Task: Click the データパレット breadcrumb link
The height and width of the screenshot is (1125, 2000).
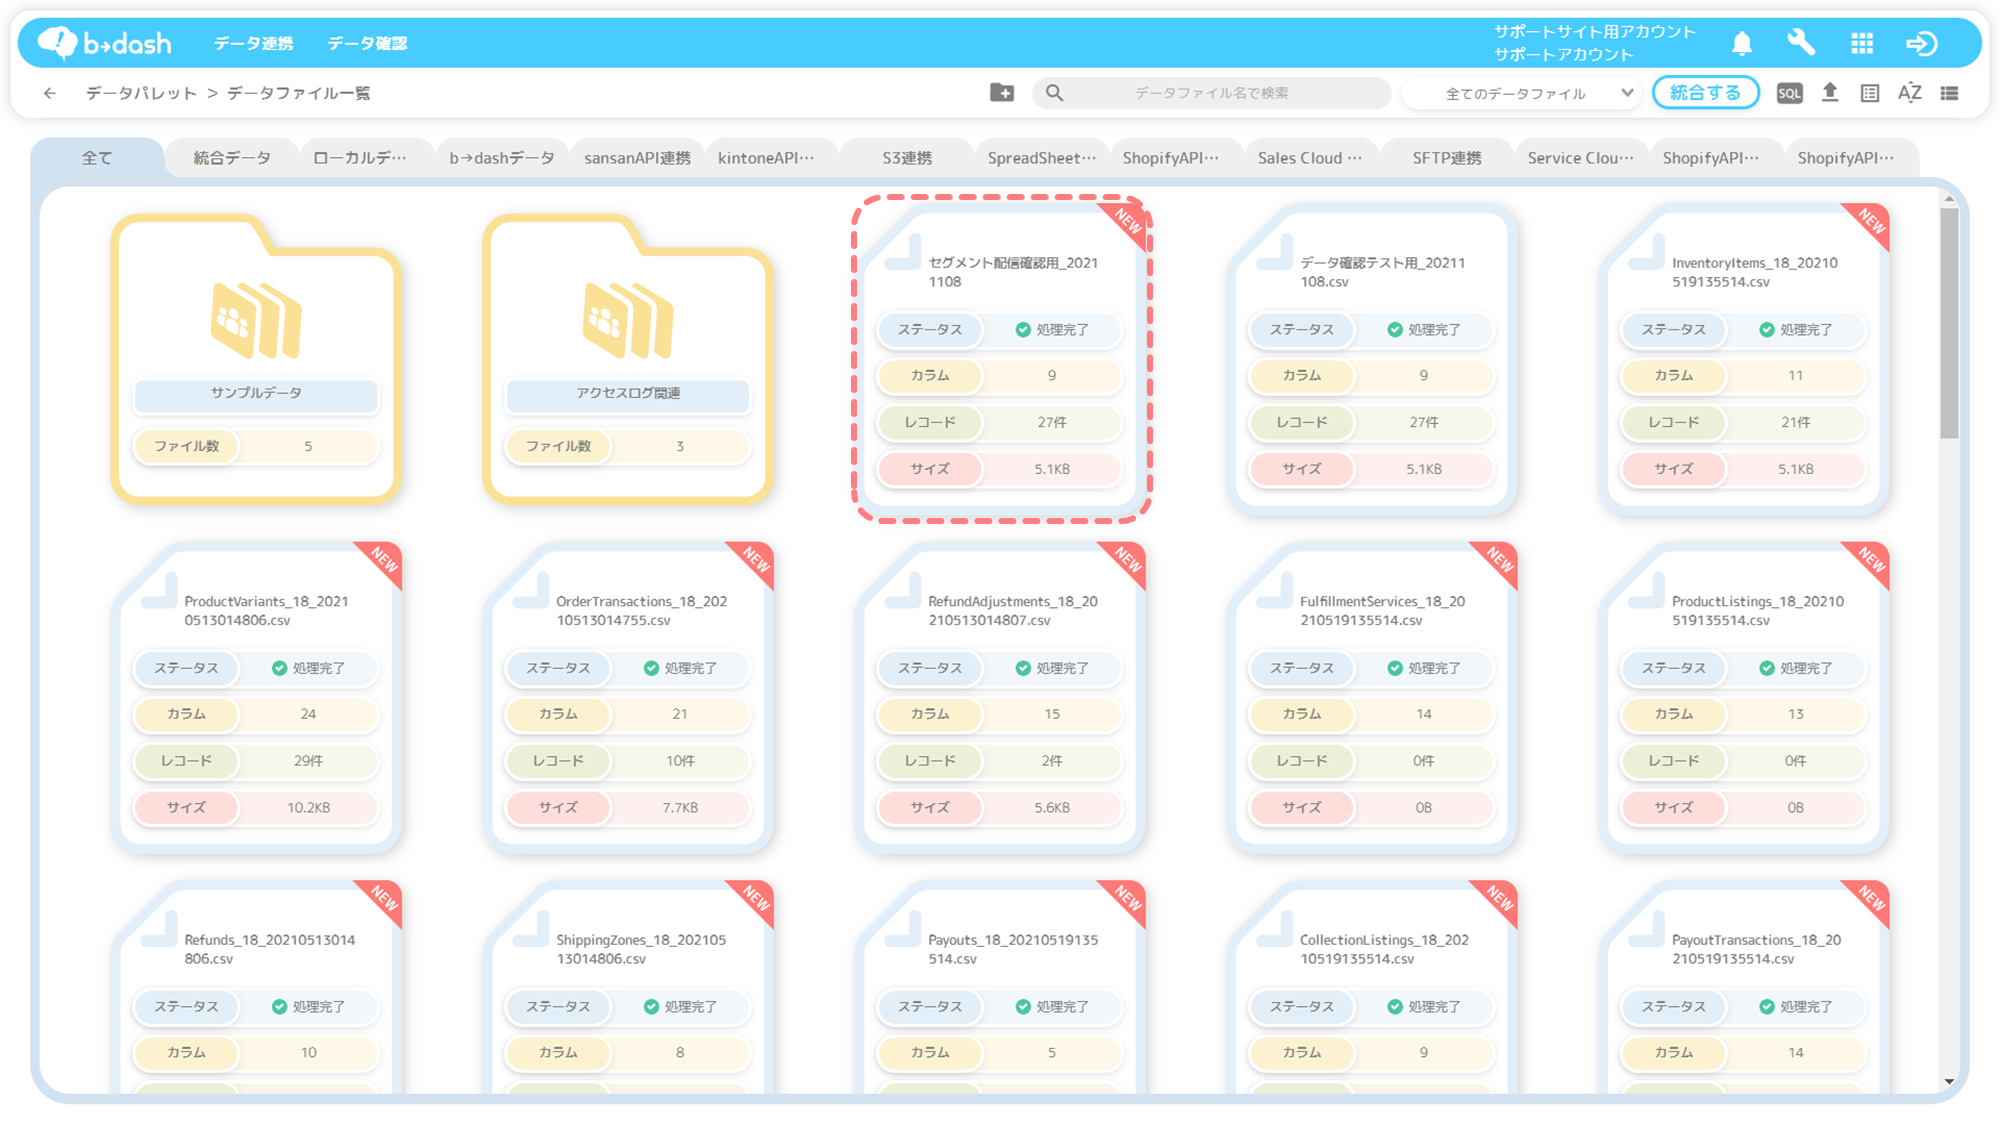Action: tap(141, 93)
